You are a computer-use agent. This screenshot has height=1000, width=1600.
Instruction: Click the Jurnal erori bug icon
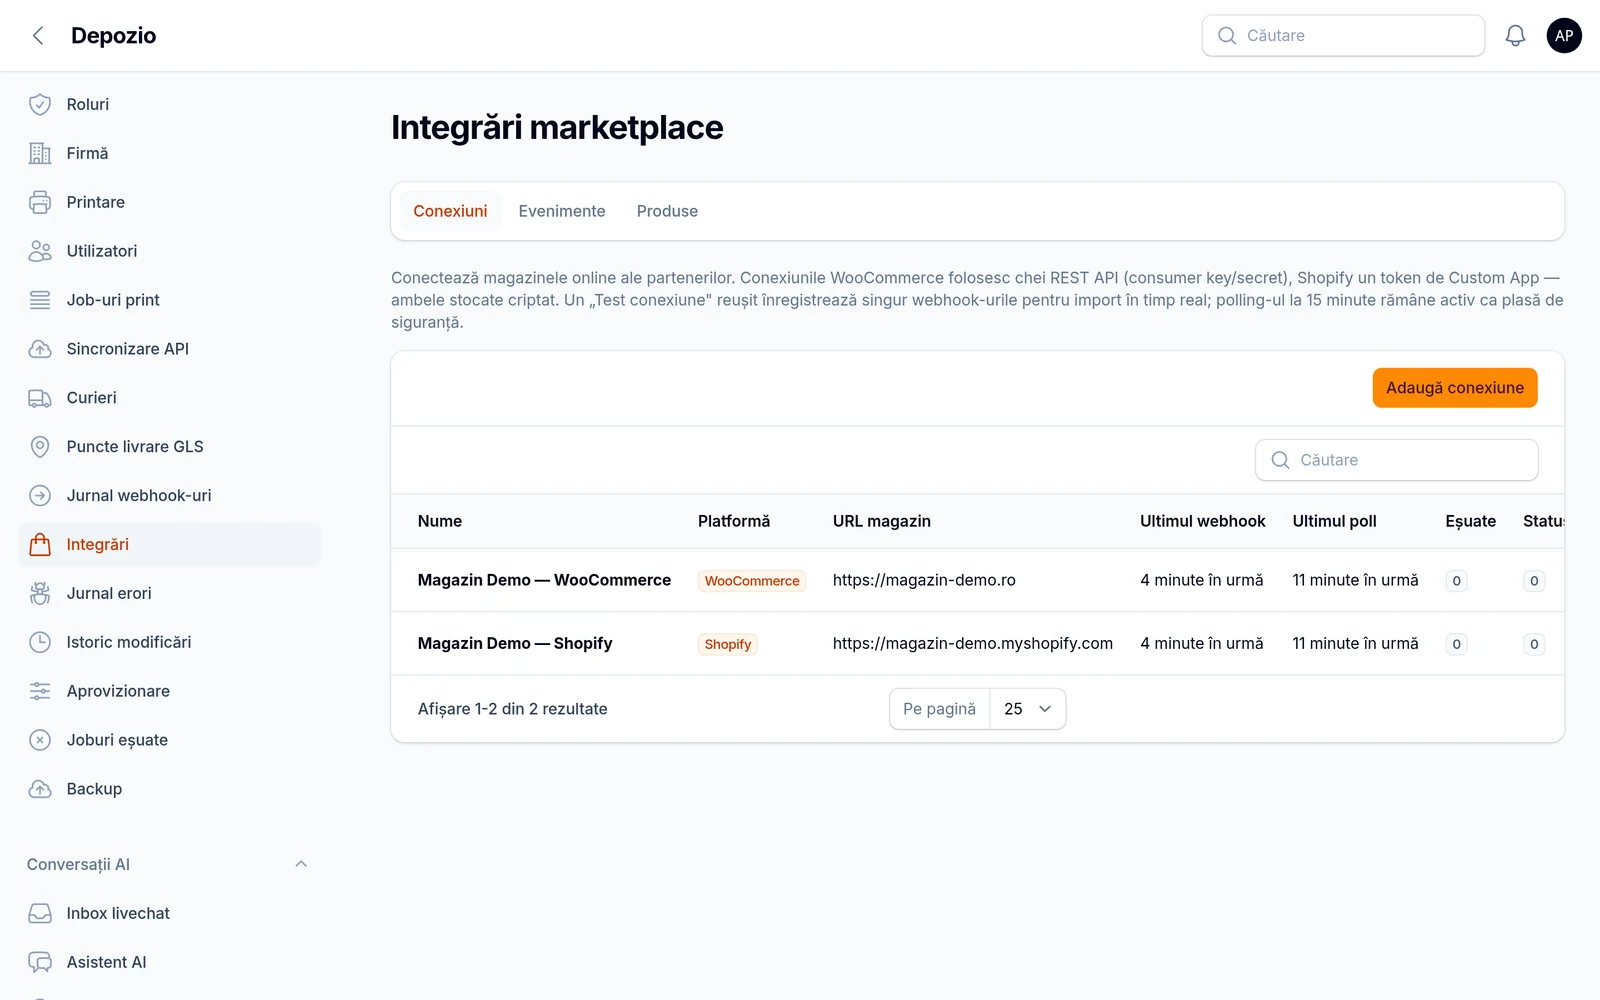tap(40, 594)
